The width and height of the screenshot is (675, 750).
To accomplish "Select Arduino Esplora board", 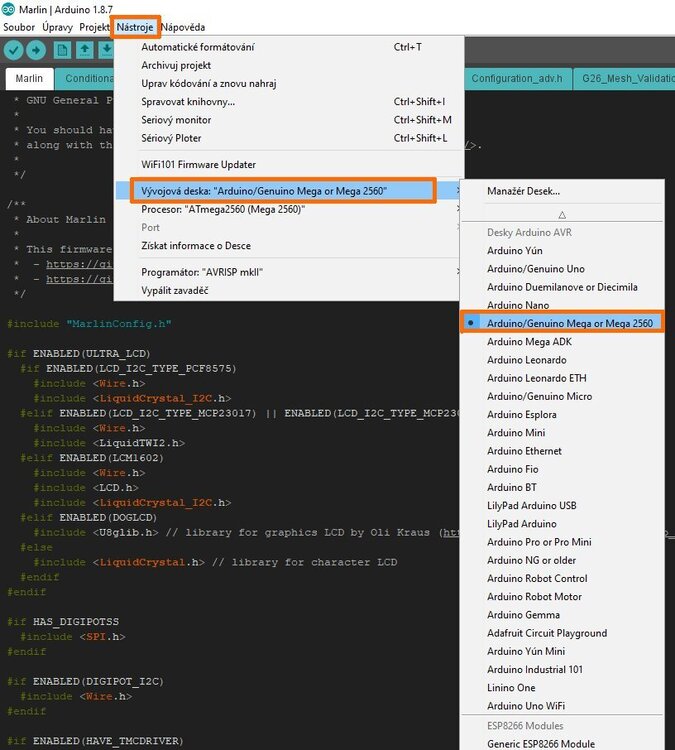I will [562, 414].
